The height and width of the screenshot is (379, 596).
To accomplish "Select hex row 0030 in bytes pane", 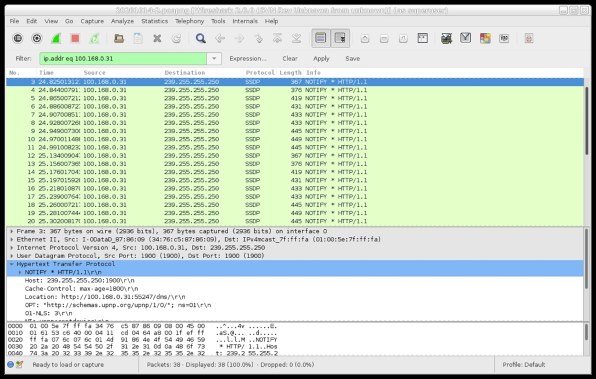I will coord(143,347).
